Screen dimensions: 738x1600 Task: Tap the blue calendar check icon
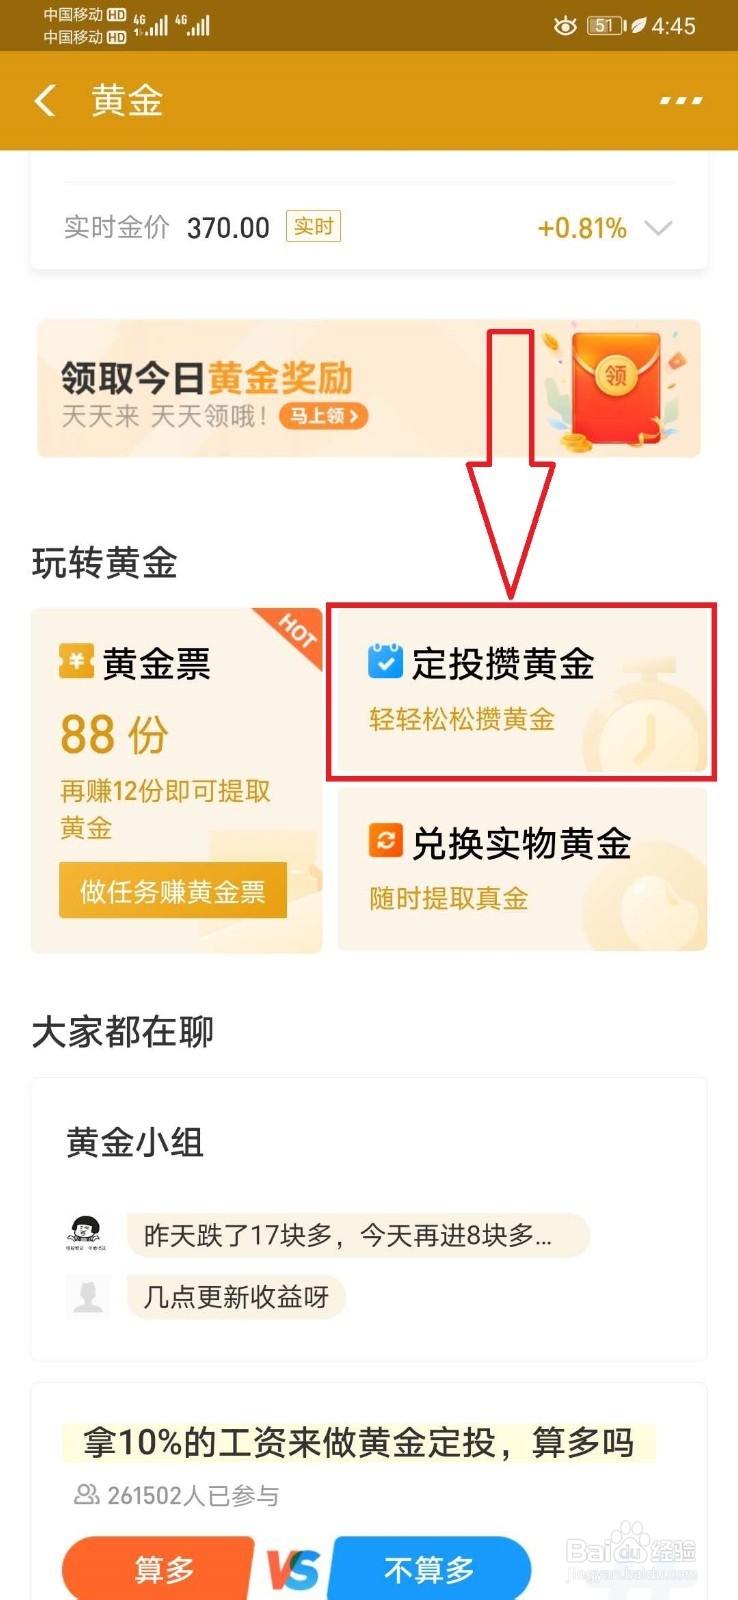pos(385,662)
